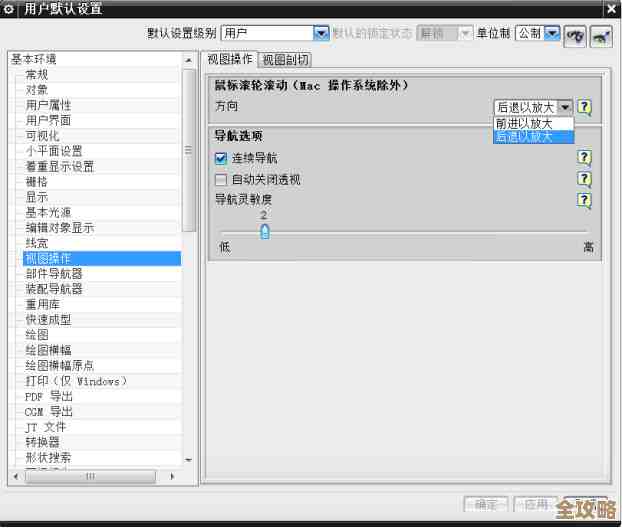
Task: Click the horizontal scrollbar left arrow
Action: pos(15,476)
